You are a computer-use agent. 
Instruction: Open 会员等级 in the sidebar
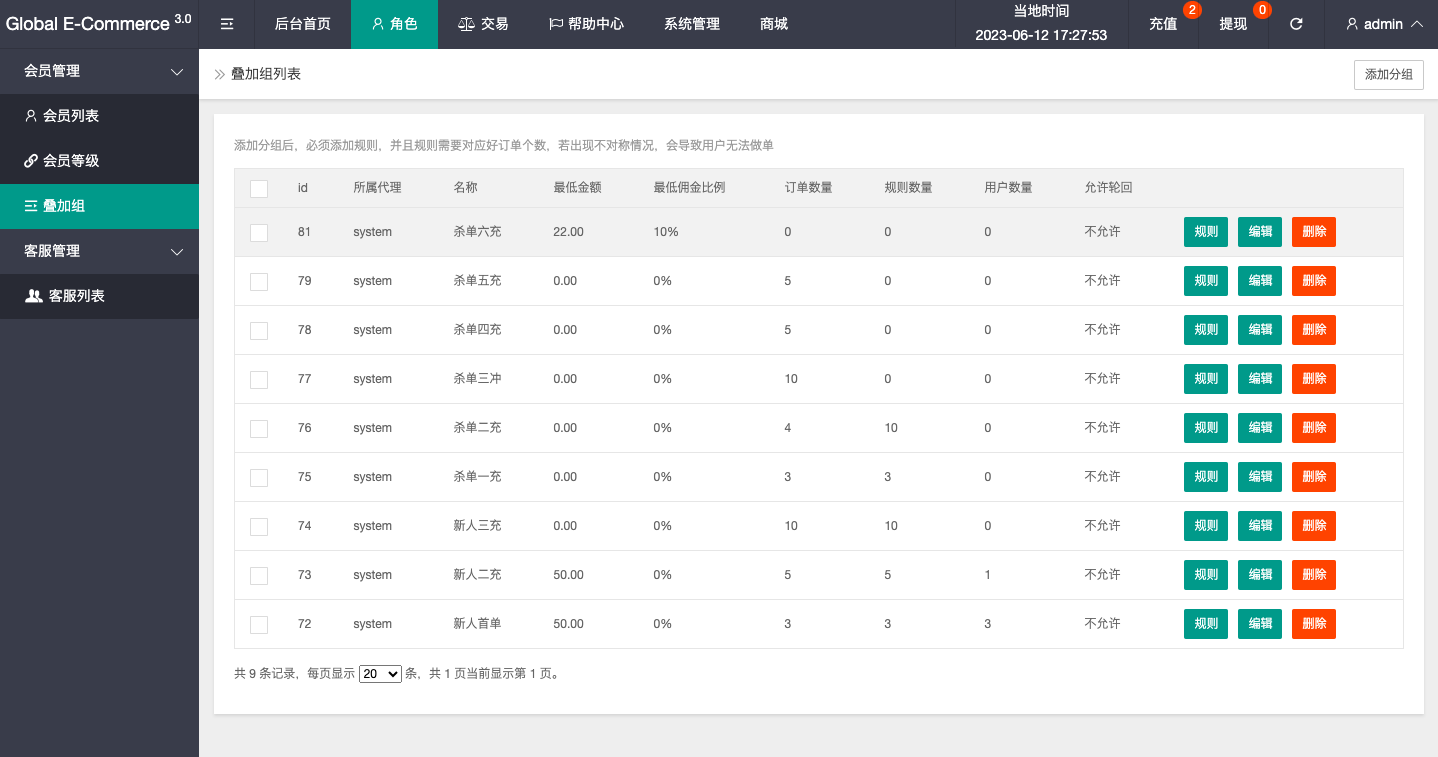click(x=70, y=161)
